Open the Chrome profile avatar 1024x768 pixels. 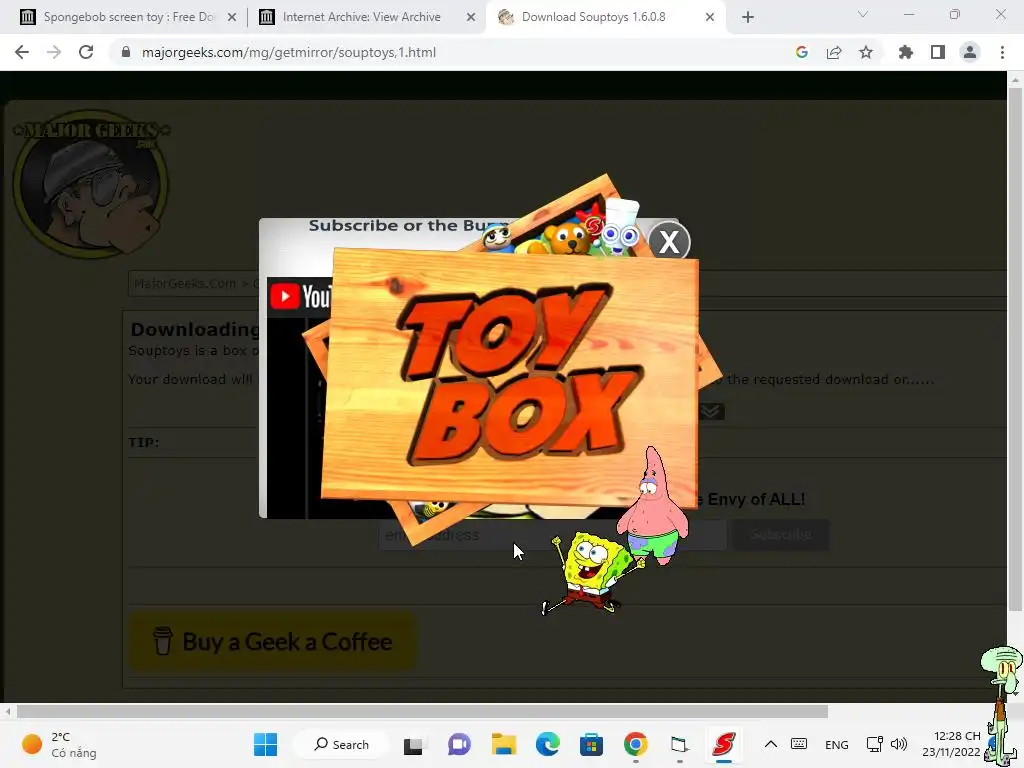(970, 52)
